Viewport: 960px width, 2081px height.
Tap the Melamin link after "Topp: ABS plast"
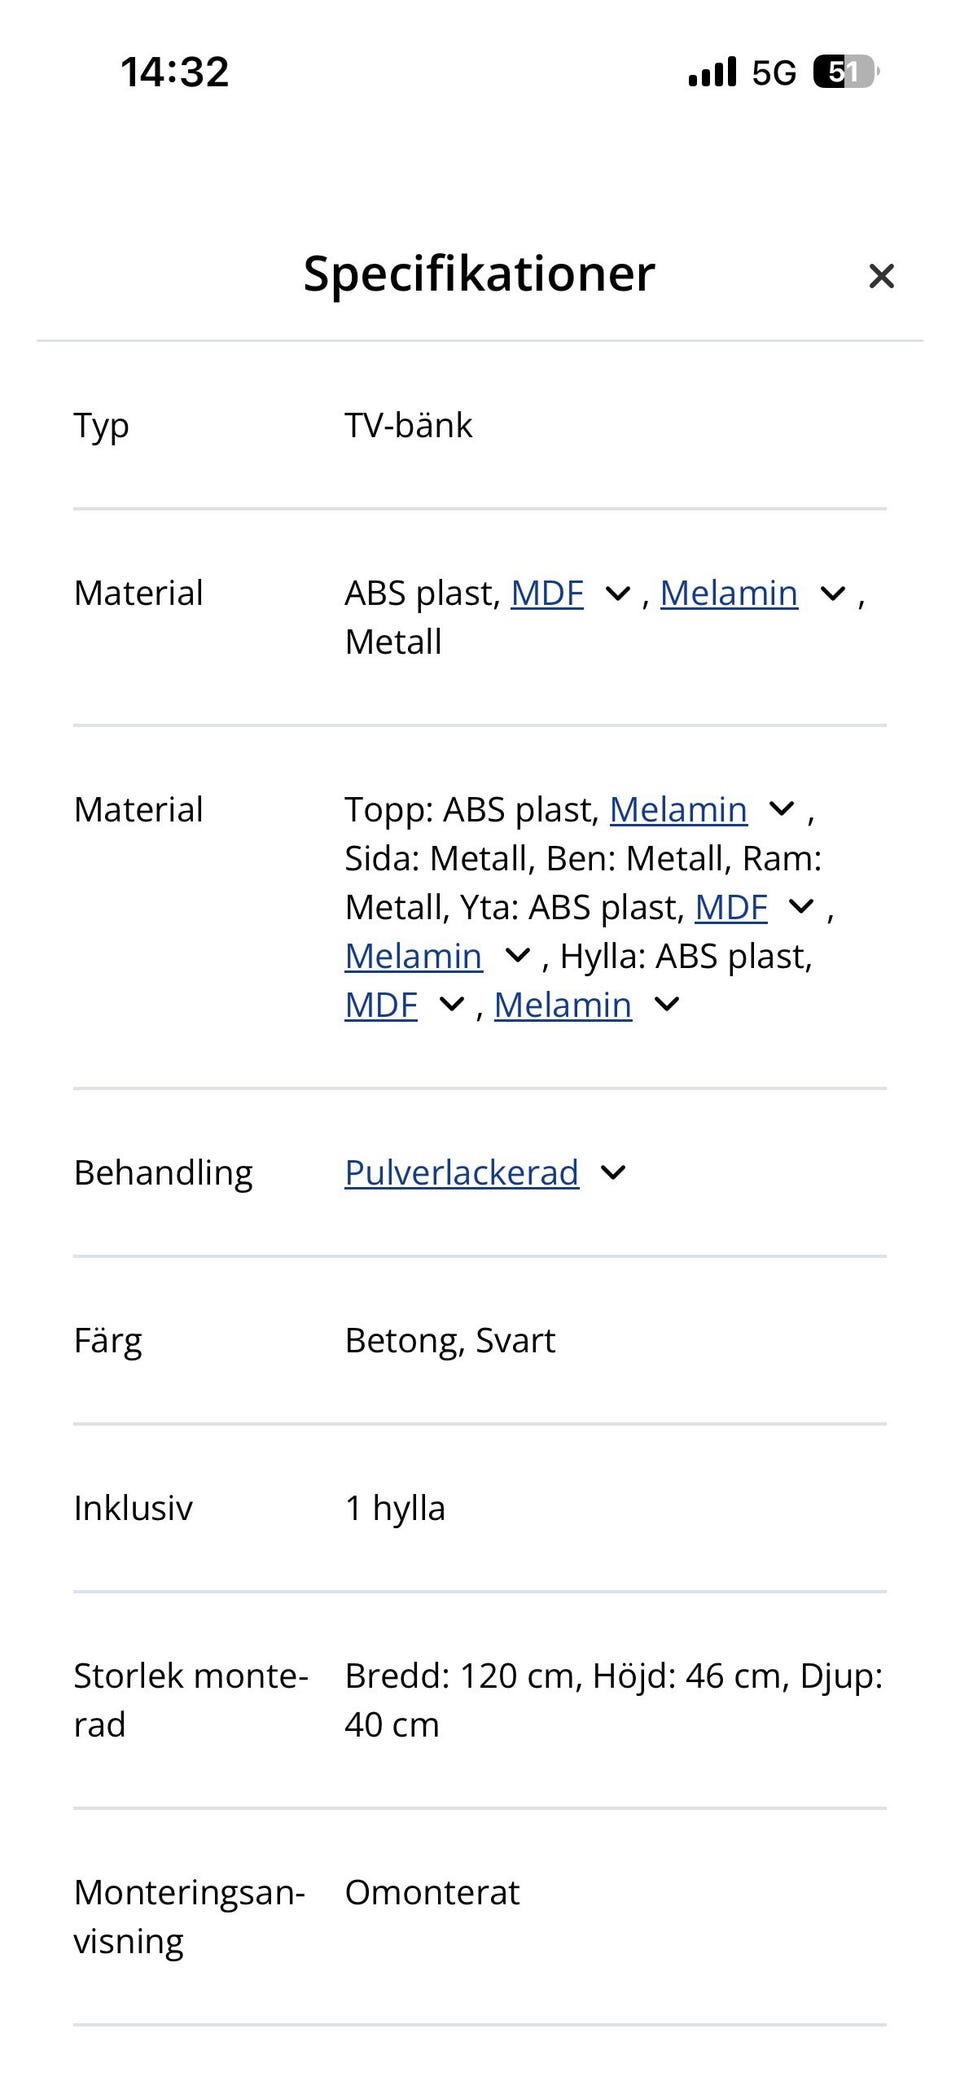678,810
